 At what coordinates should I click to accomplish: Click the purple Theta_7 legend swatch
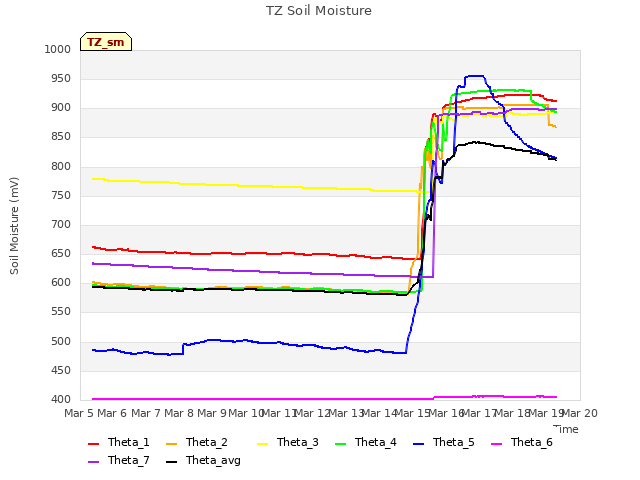click(93, 462)
